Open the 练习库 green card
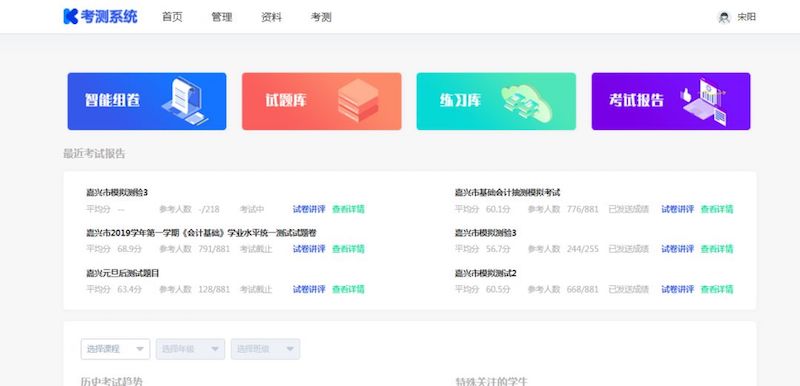Image resolution: width=800 pixels, height=386 pixels. pos(496,101)
